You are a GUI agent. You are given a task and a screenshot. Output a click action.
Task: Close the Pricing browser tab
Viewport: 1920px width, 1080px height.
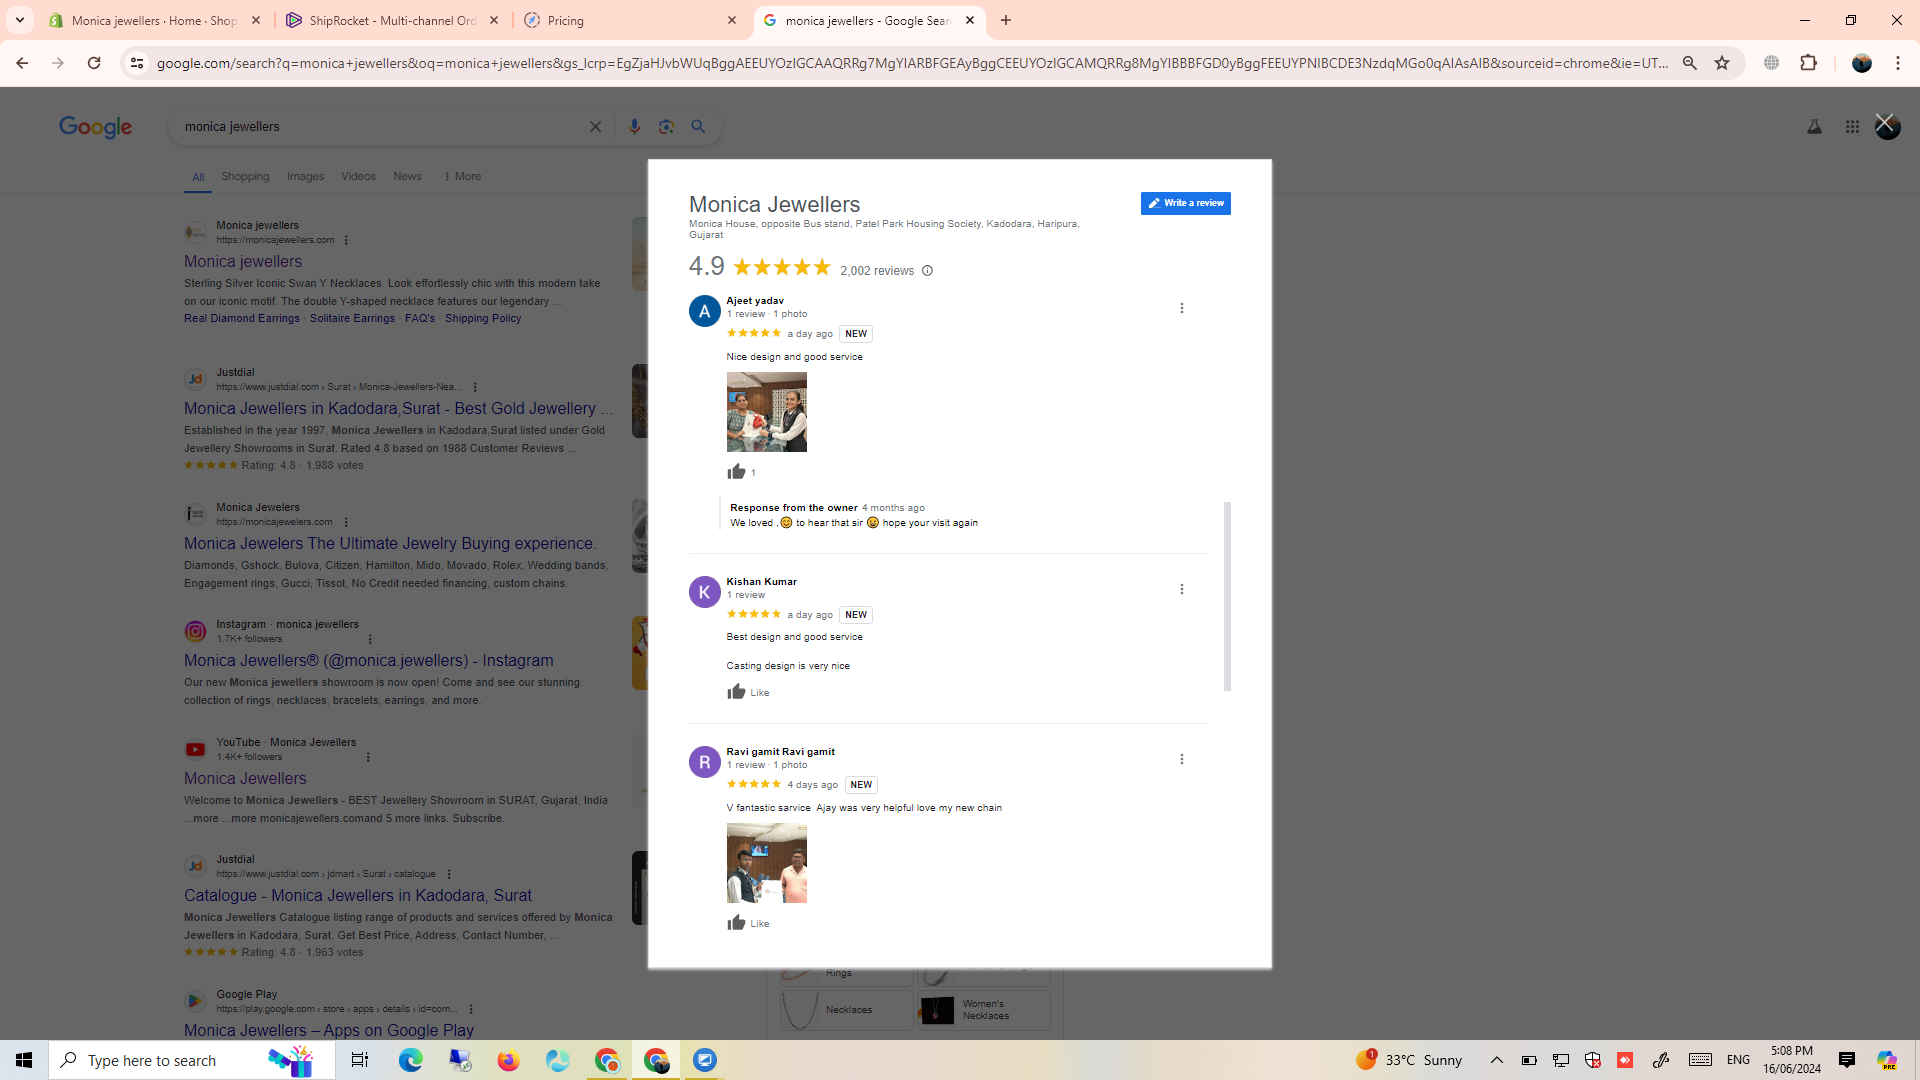point(732,20)
